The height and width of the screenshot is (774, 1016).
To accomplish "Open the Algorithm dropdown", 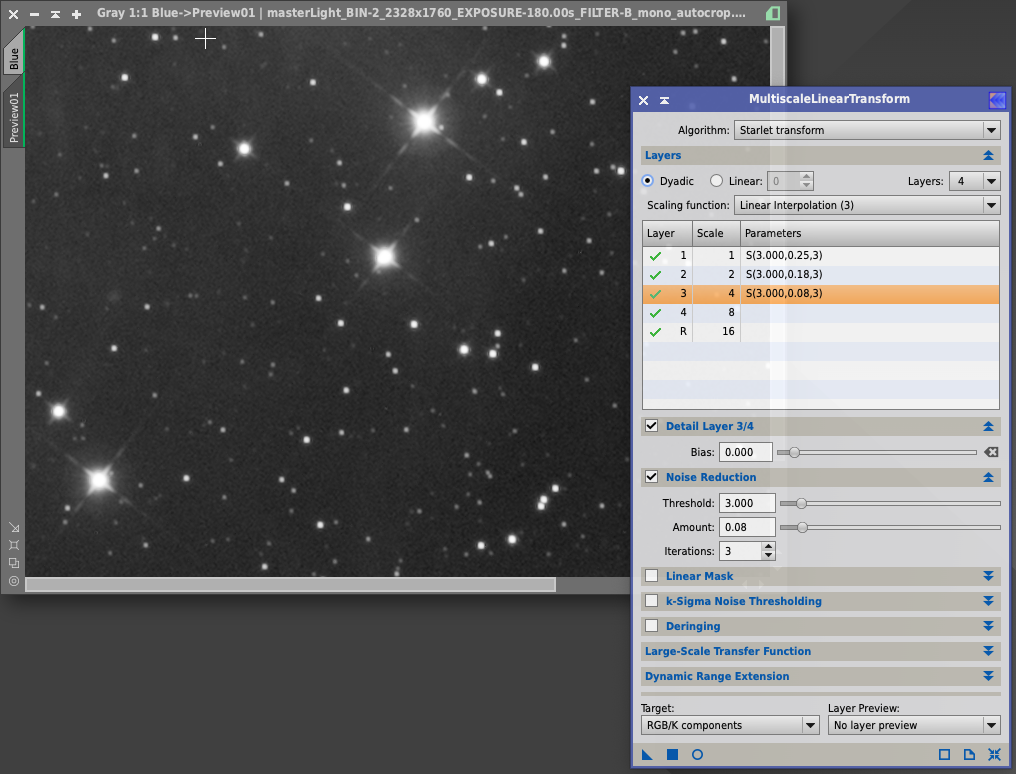I will [867, 130].
